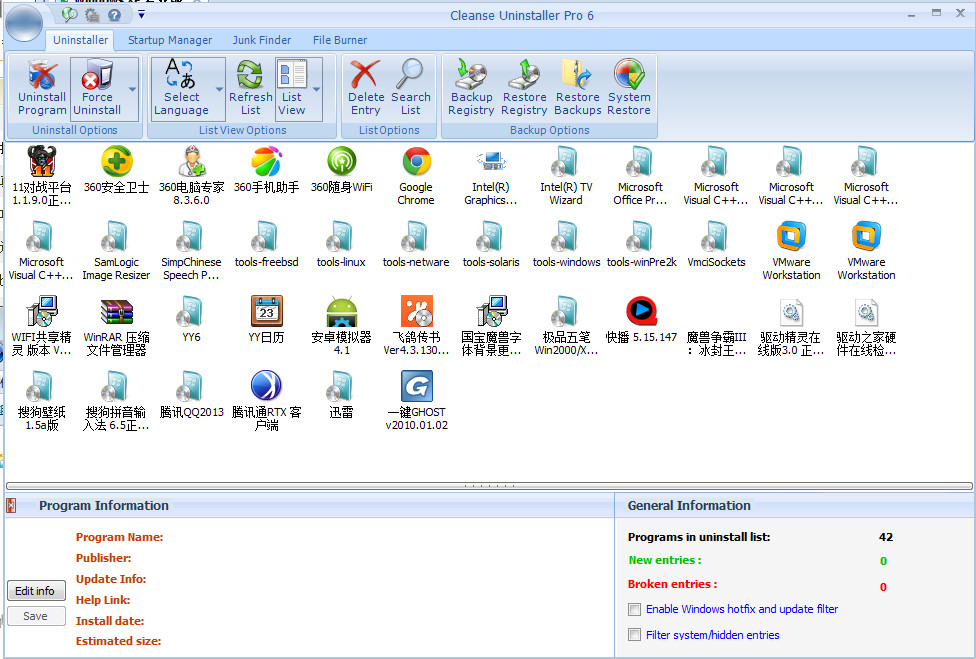Select the 飞鸽传书 entry
The height and width of the screenshot is (659, 976).
coord(416,326)
